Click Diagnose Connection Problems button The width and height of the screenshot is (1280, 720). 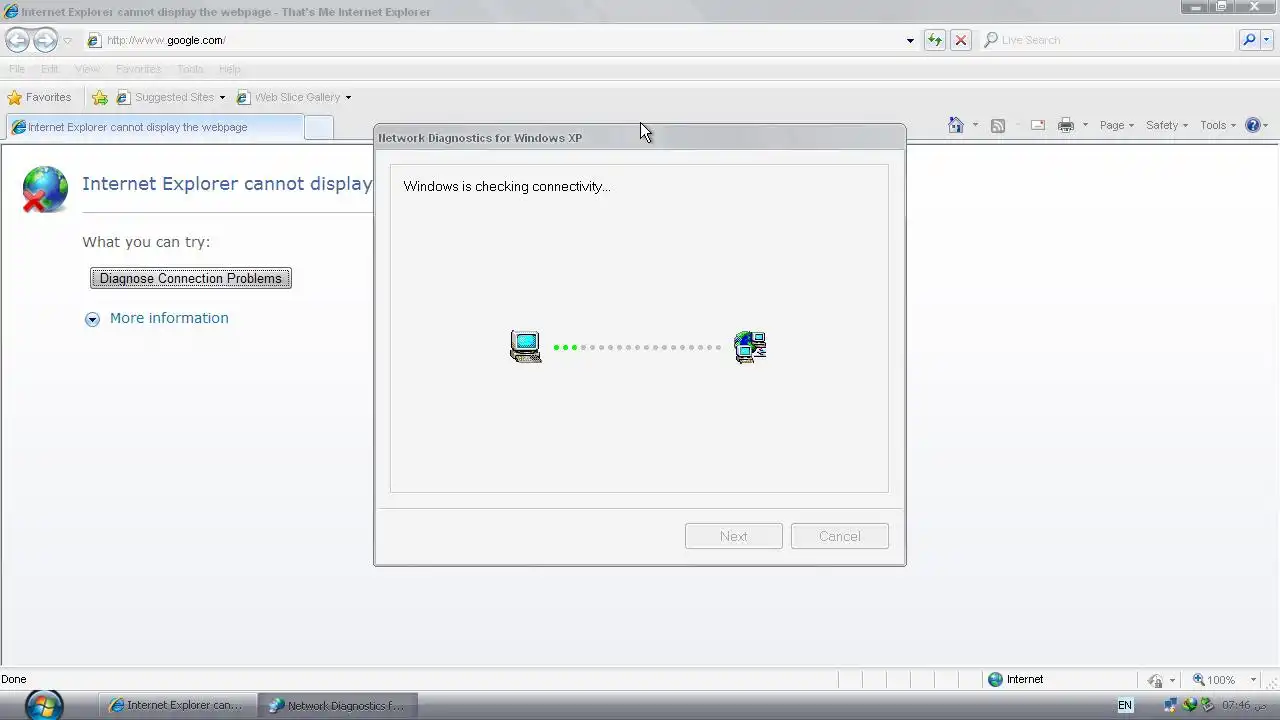tap(191, 278)
